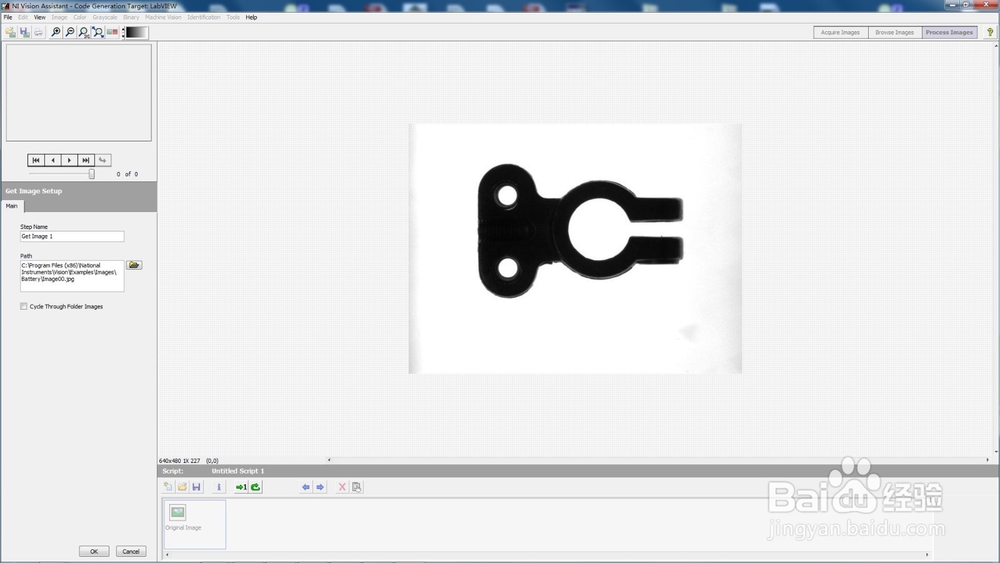
Task: Click the Cancel button
Action: pos(131,552)
